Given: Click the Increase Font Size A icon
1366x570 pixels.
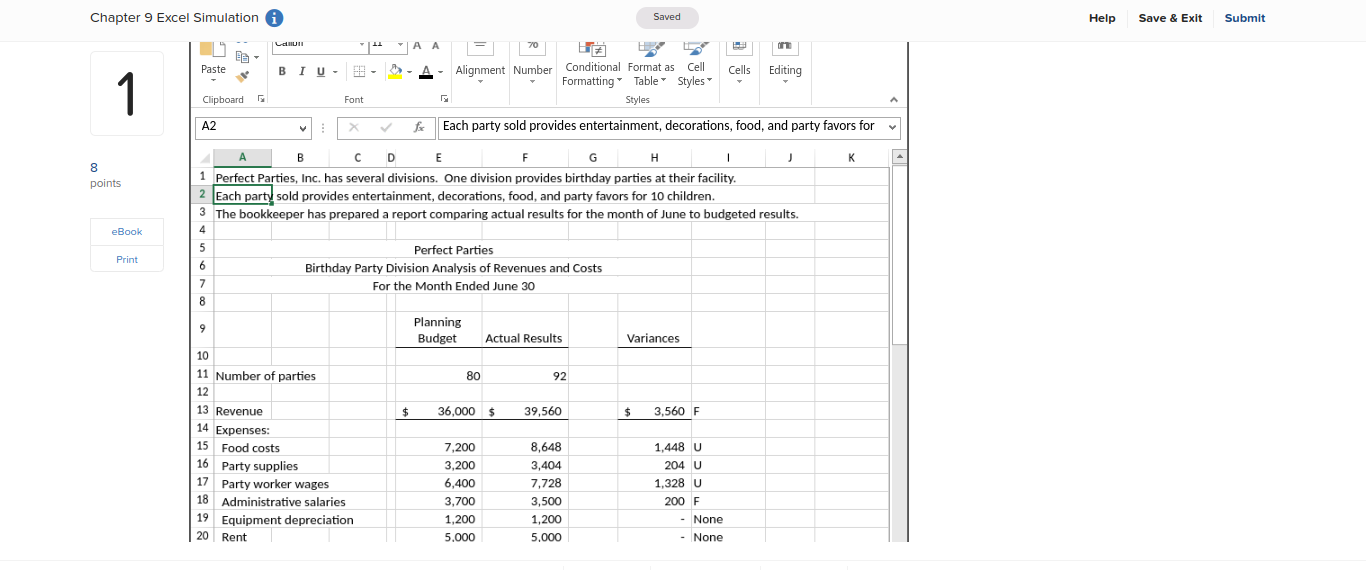Looking at the screenshot, I should click(418, 46).
